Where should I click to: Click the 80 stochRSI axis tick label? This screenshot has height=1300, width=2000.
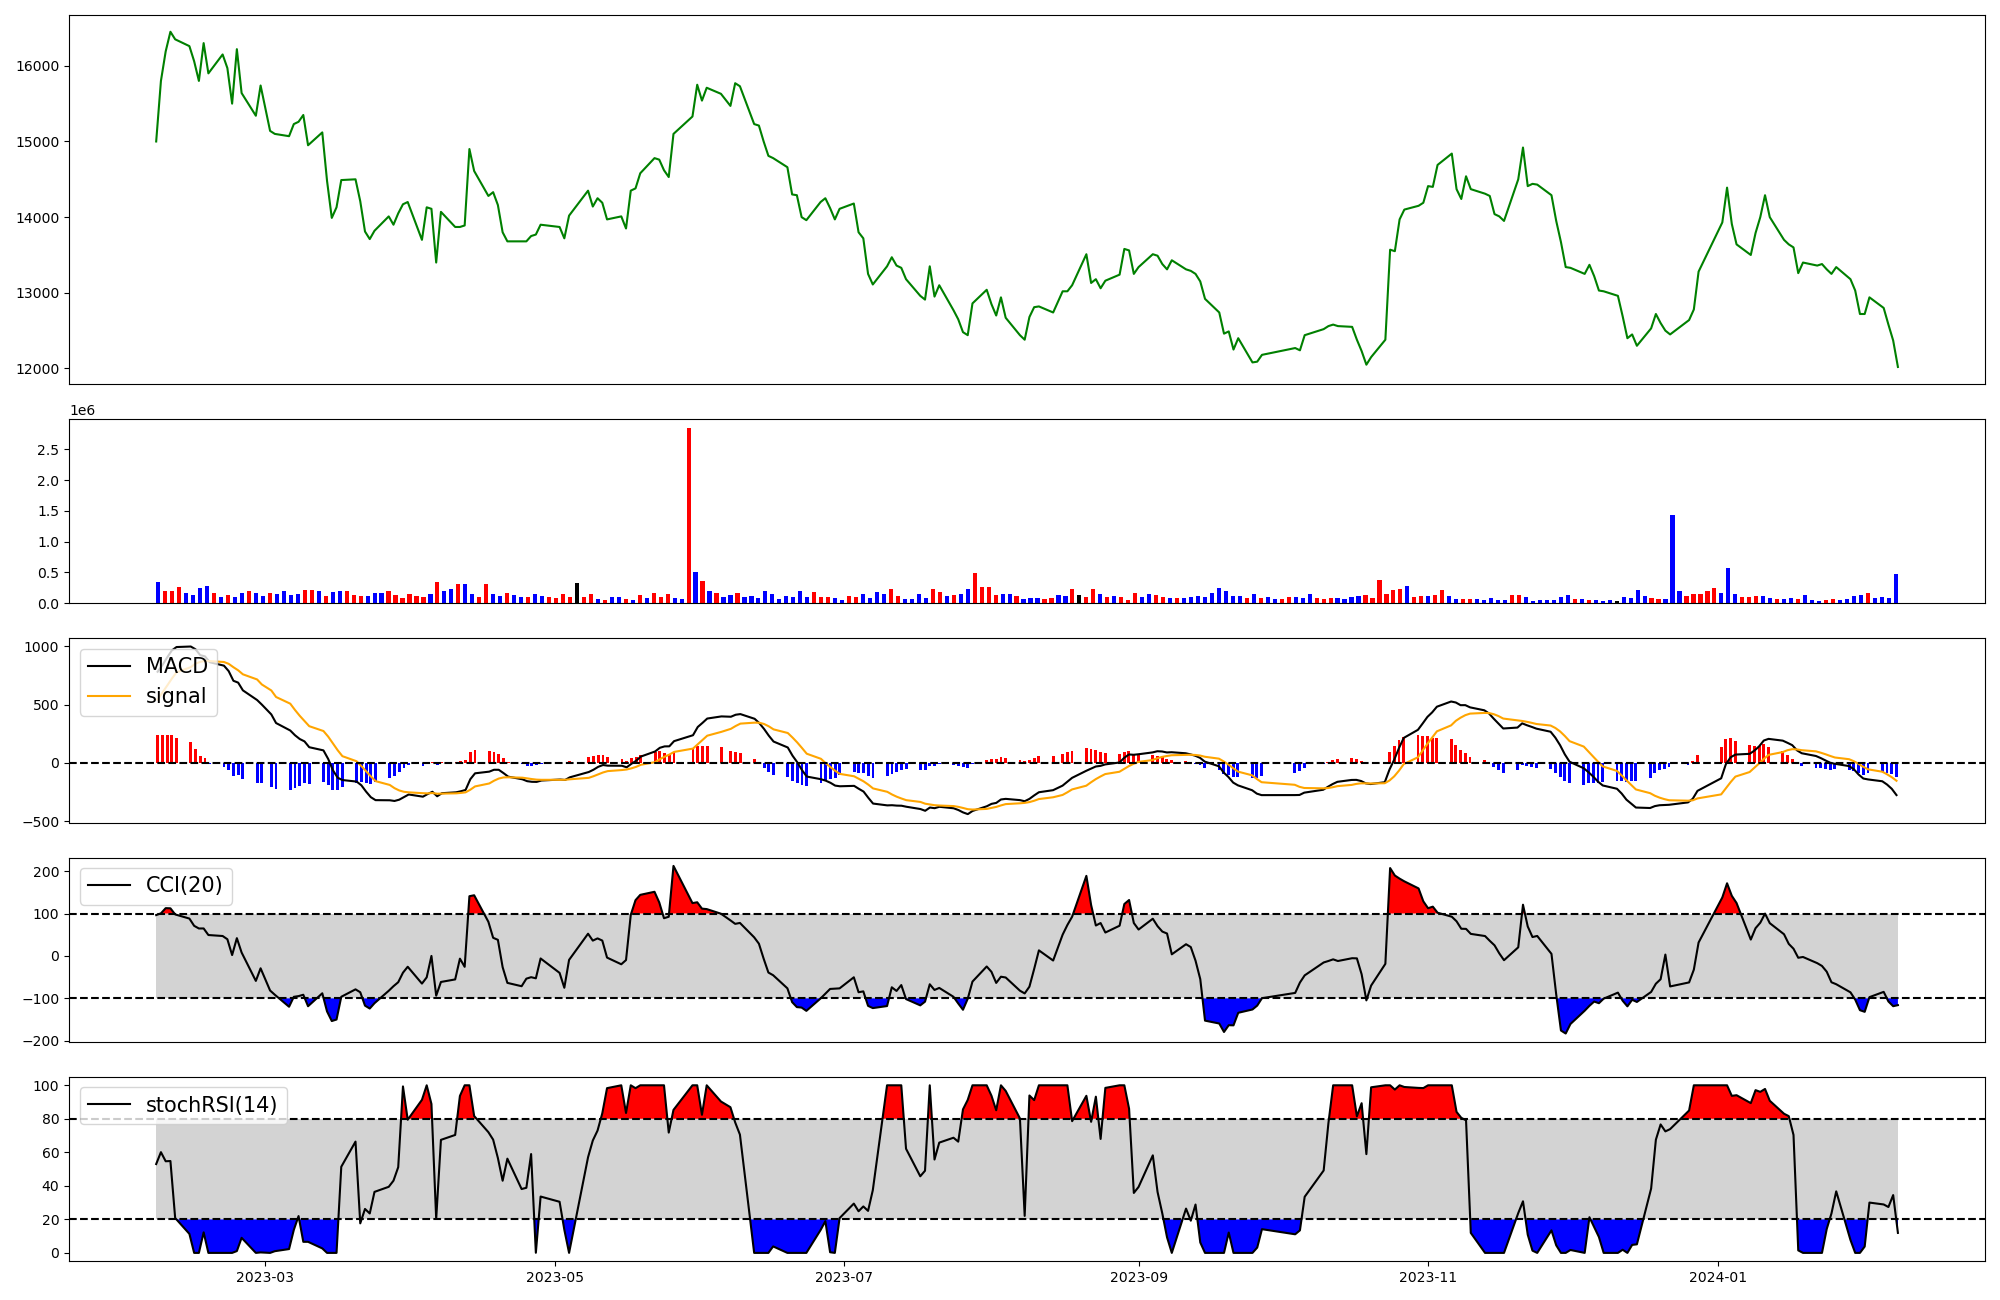(x=50, y=1120)
